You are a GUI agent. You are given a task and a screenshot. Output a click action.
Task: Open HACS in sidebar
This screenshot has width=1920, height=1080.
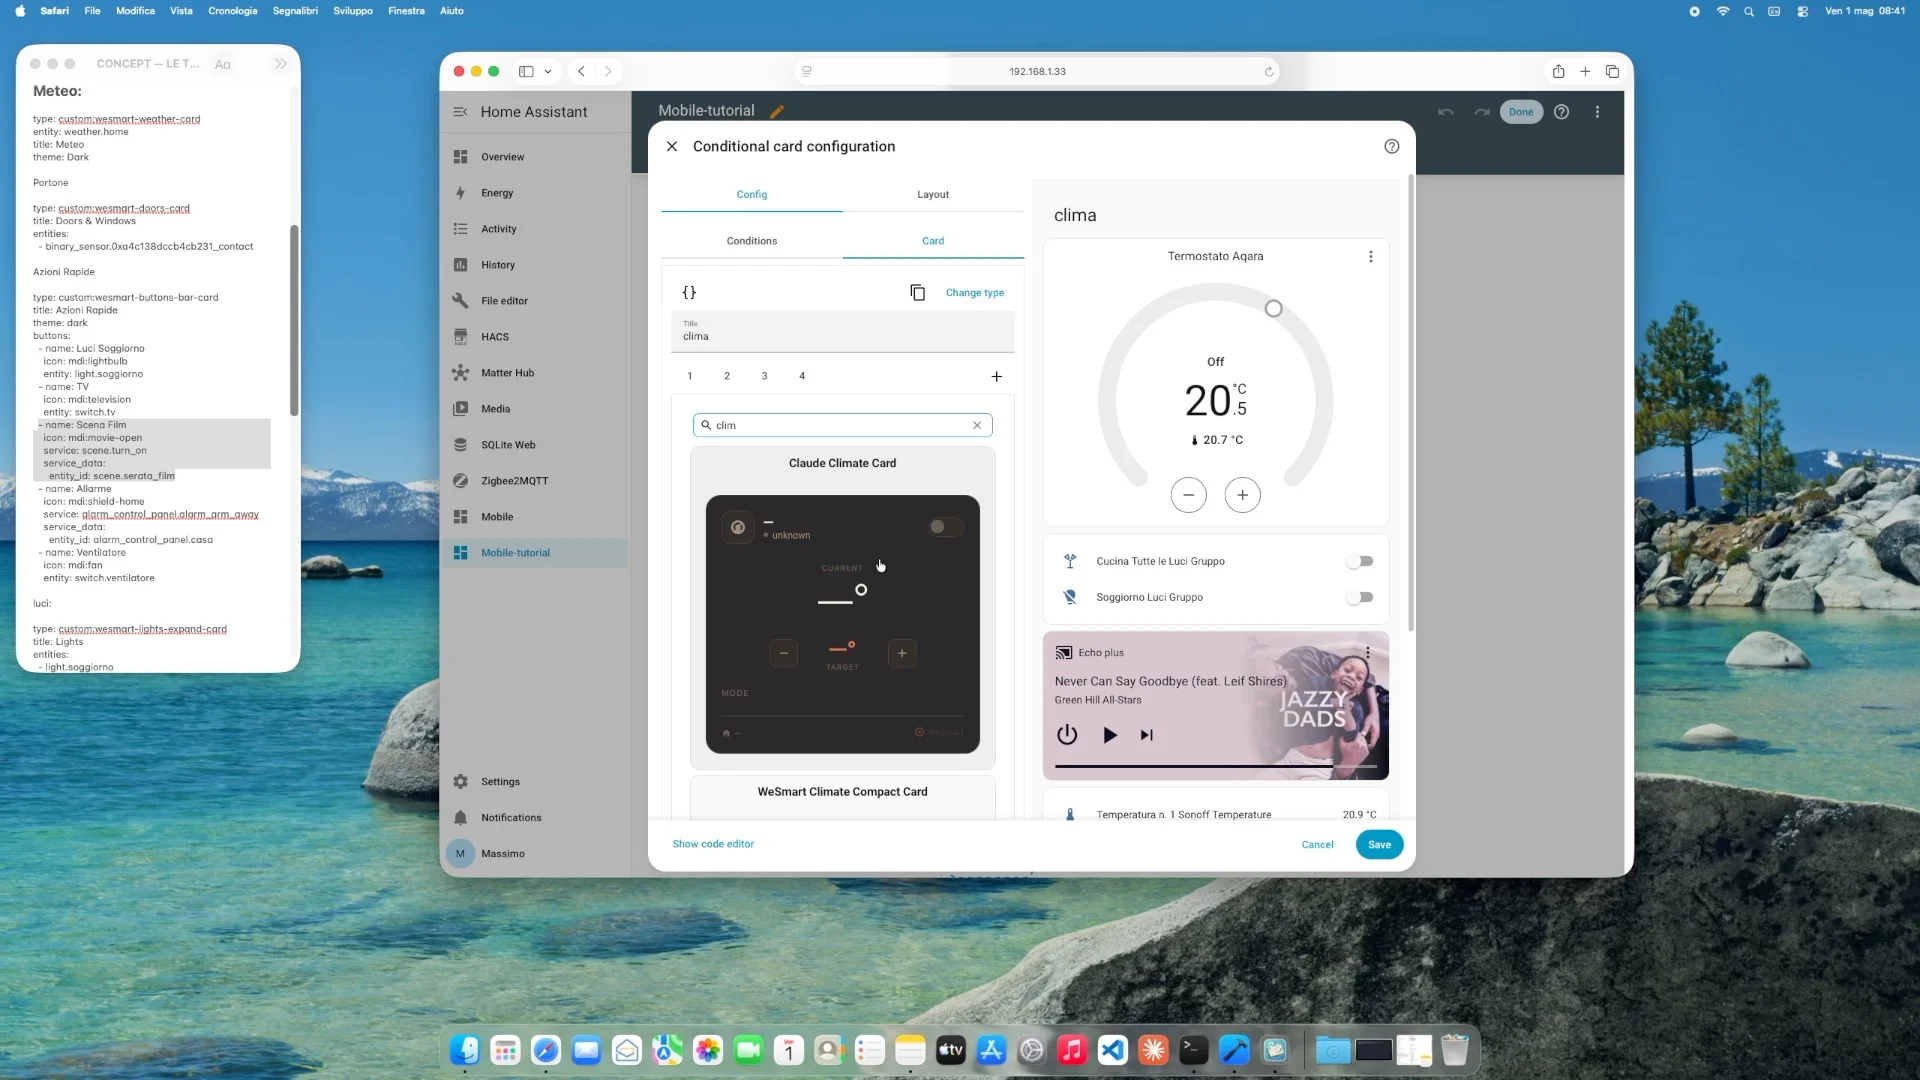535,337
